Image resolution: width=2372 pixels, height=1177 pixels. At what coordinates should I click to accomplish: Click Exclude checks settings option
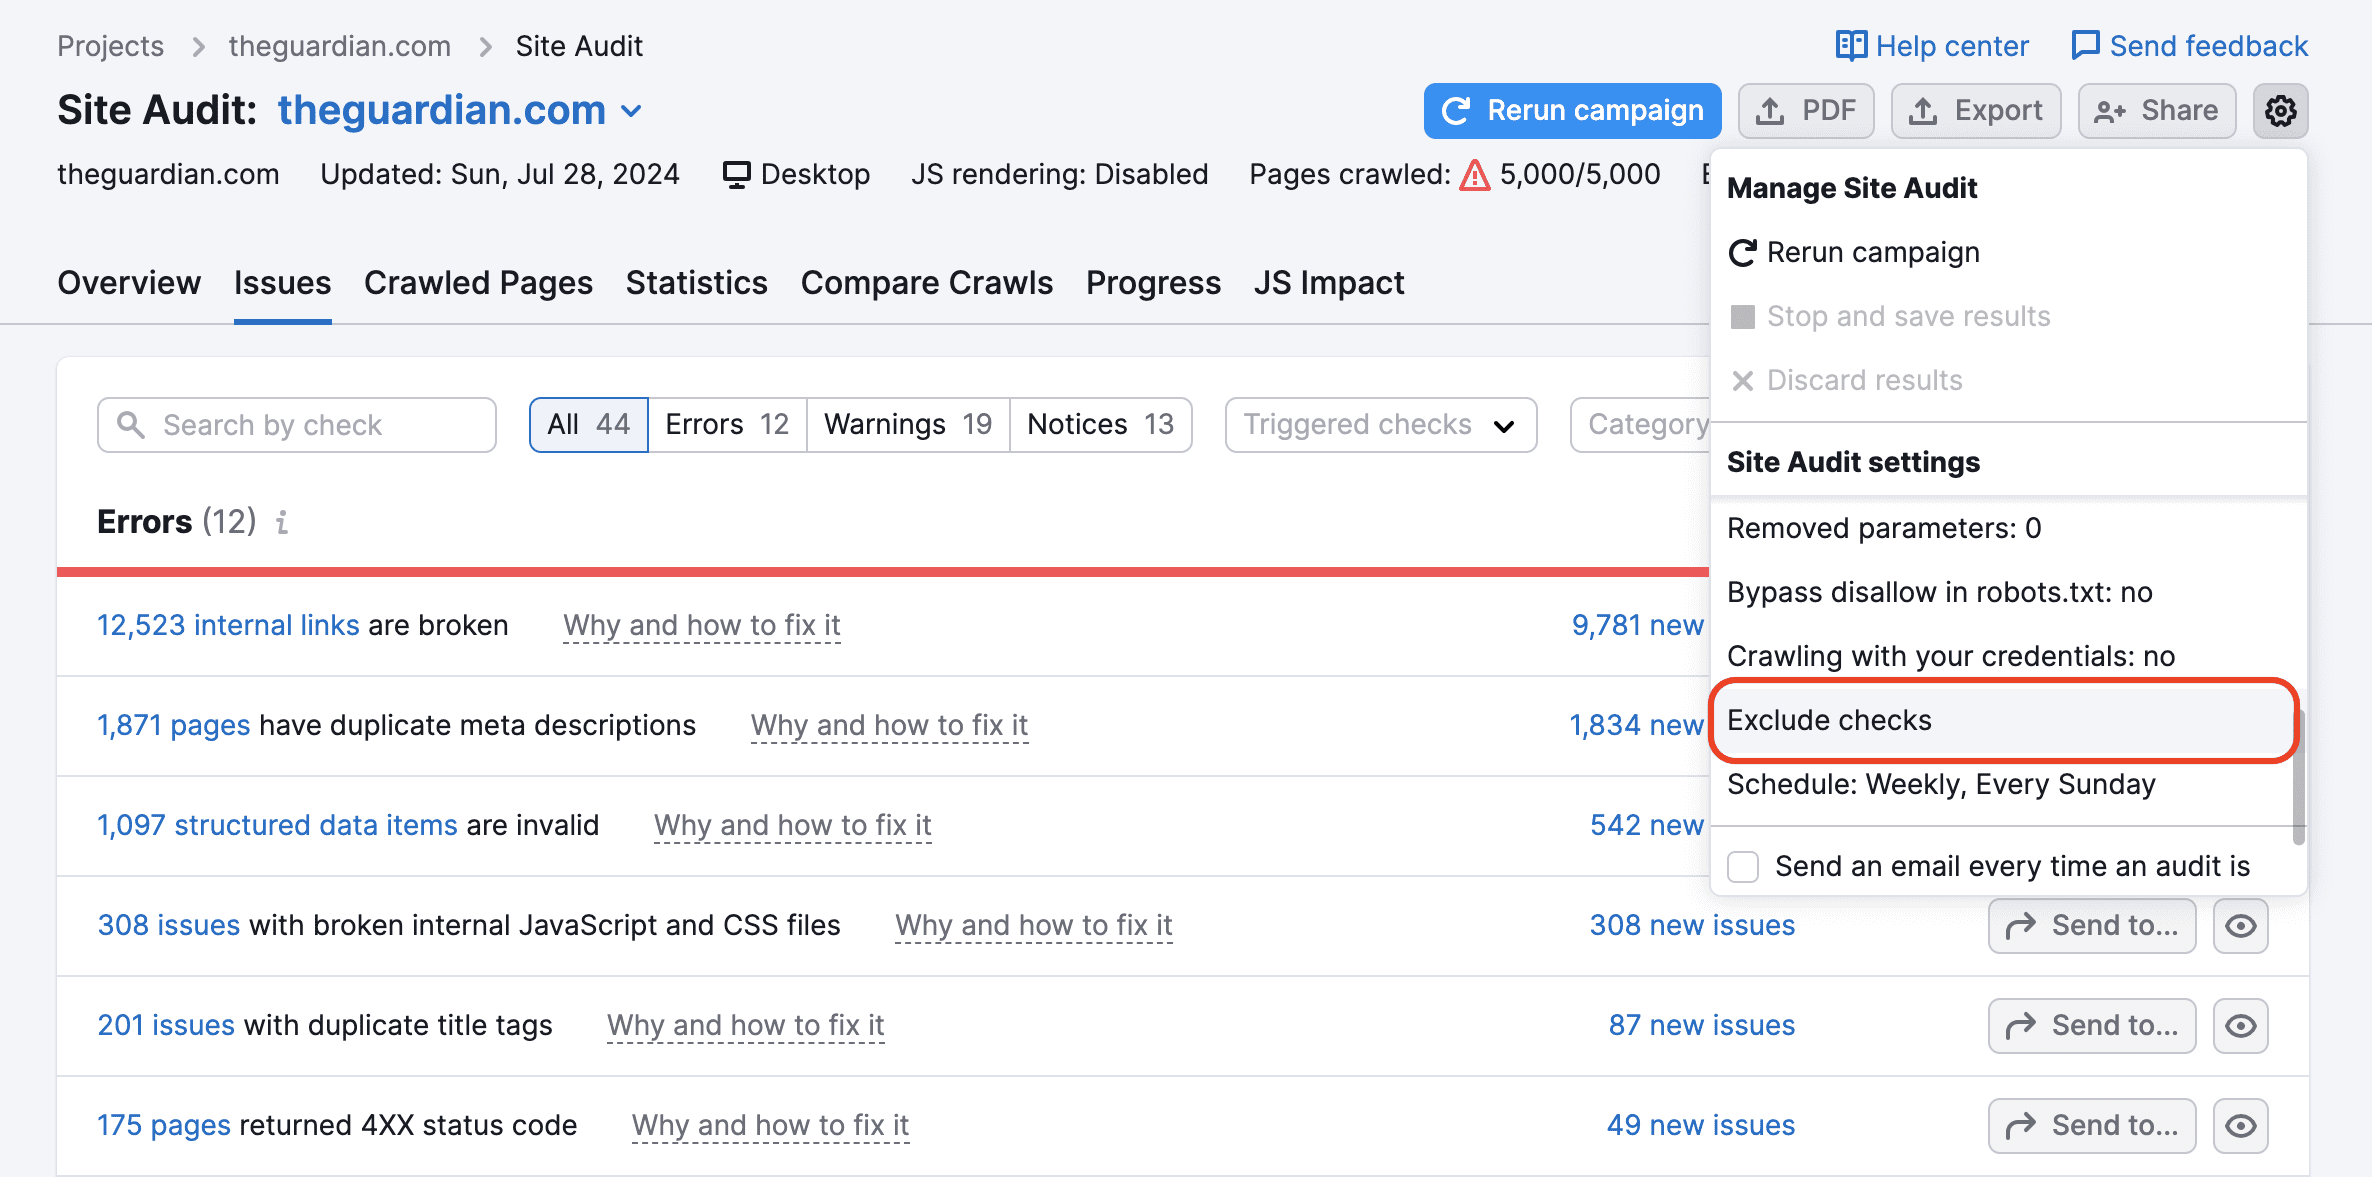tap(1830, 720)
